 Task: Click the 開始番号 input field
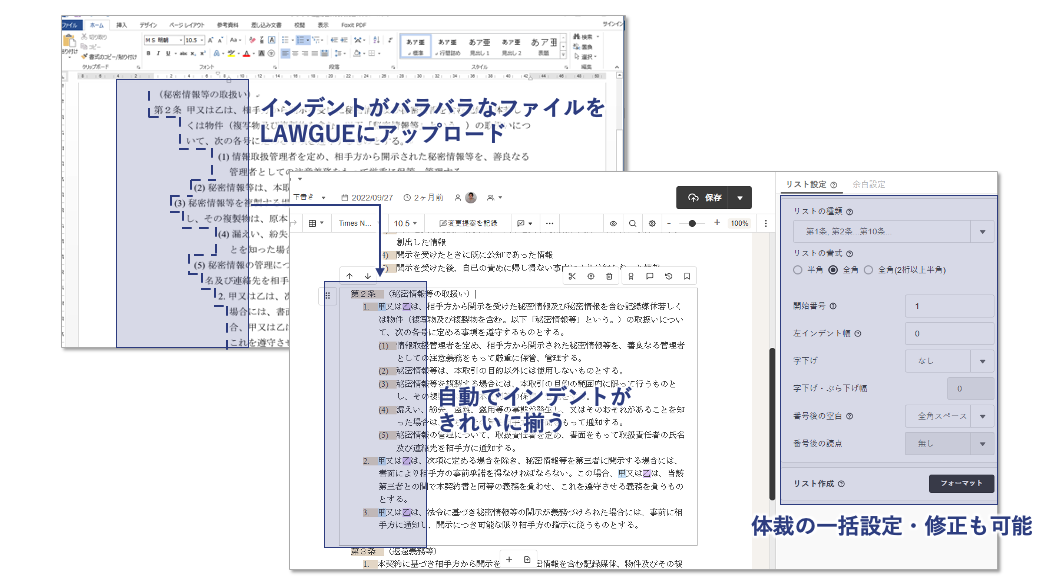pos(950,306)
